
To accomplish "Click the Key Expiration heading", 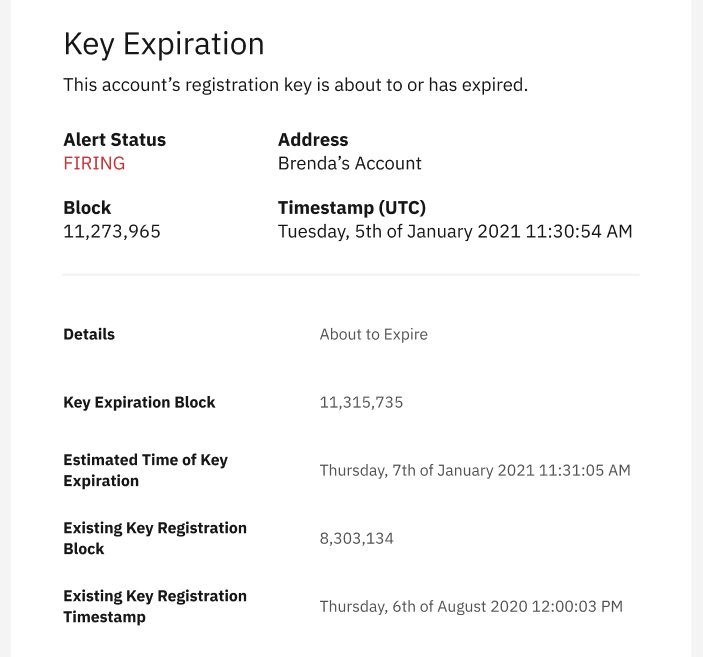I will pyautogui.click(x=164, y=45).
